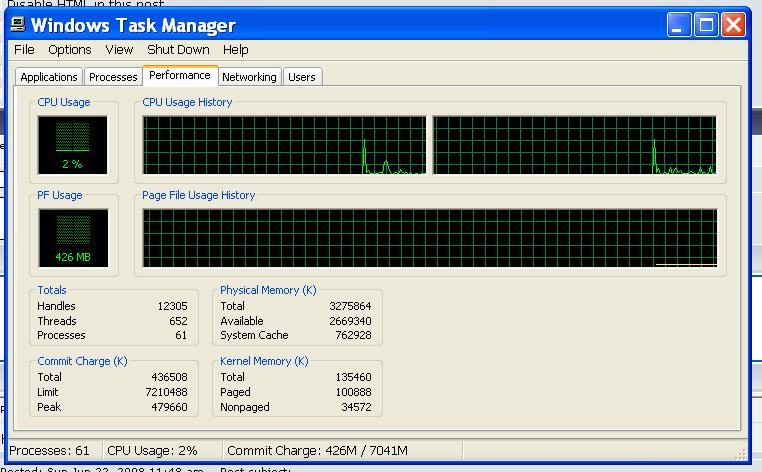The image size is (762, 472).
Task: Close the Windows Task Manager window
Action: pos(733,25)
